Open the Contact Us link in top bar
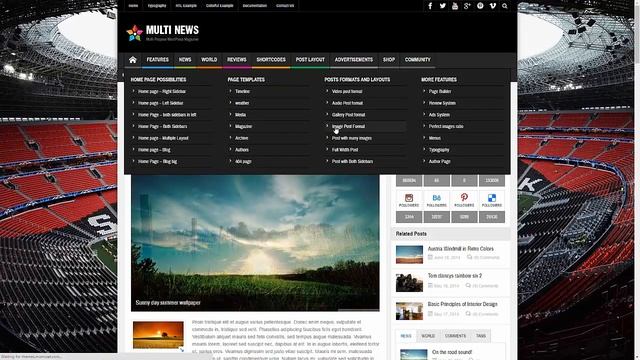Screen dimensions: 640x360 (285, 6)
